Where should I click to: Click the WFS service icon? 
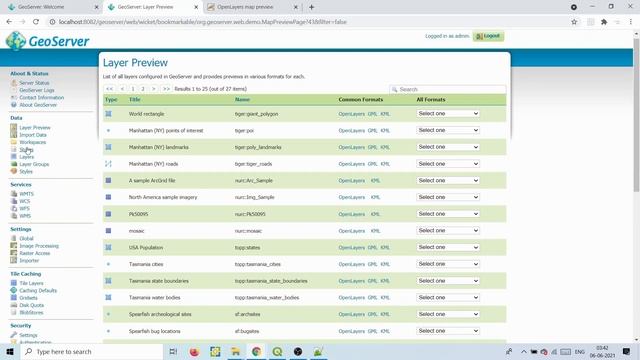coord(14,209)
